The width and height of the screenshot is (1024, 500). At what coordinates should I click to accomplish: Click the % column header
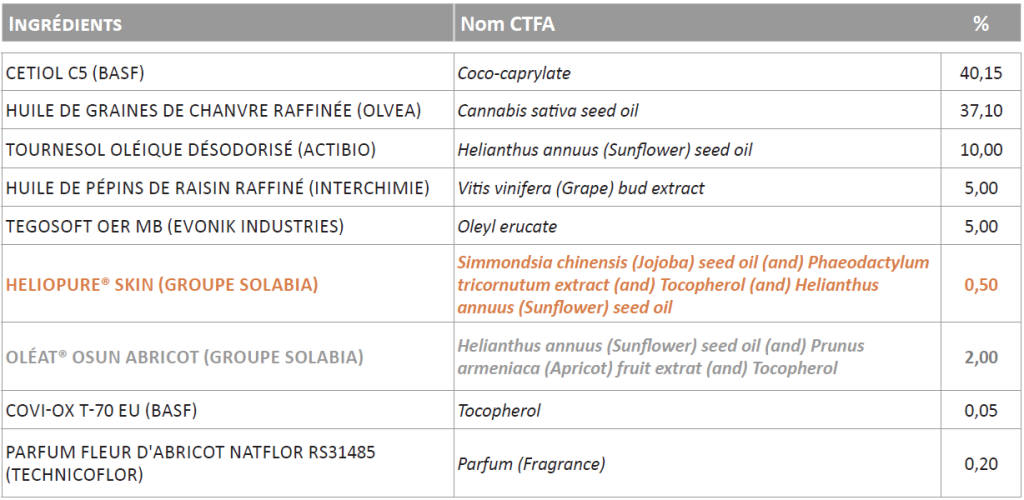tap(981, 23)
